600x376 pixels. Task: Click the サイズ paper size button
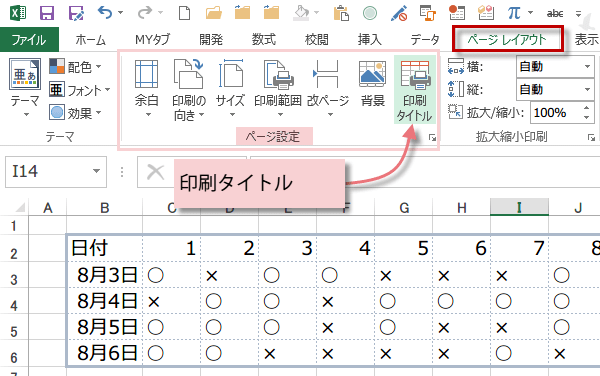230,89
